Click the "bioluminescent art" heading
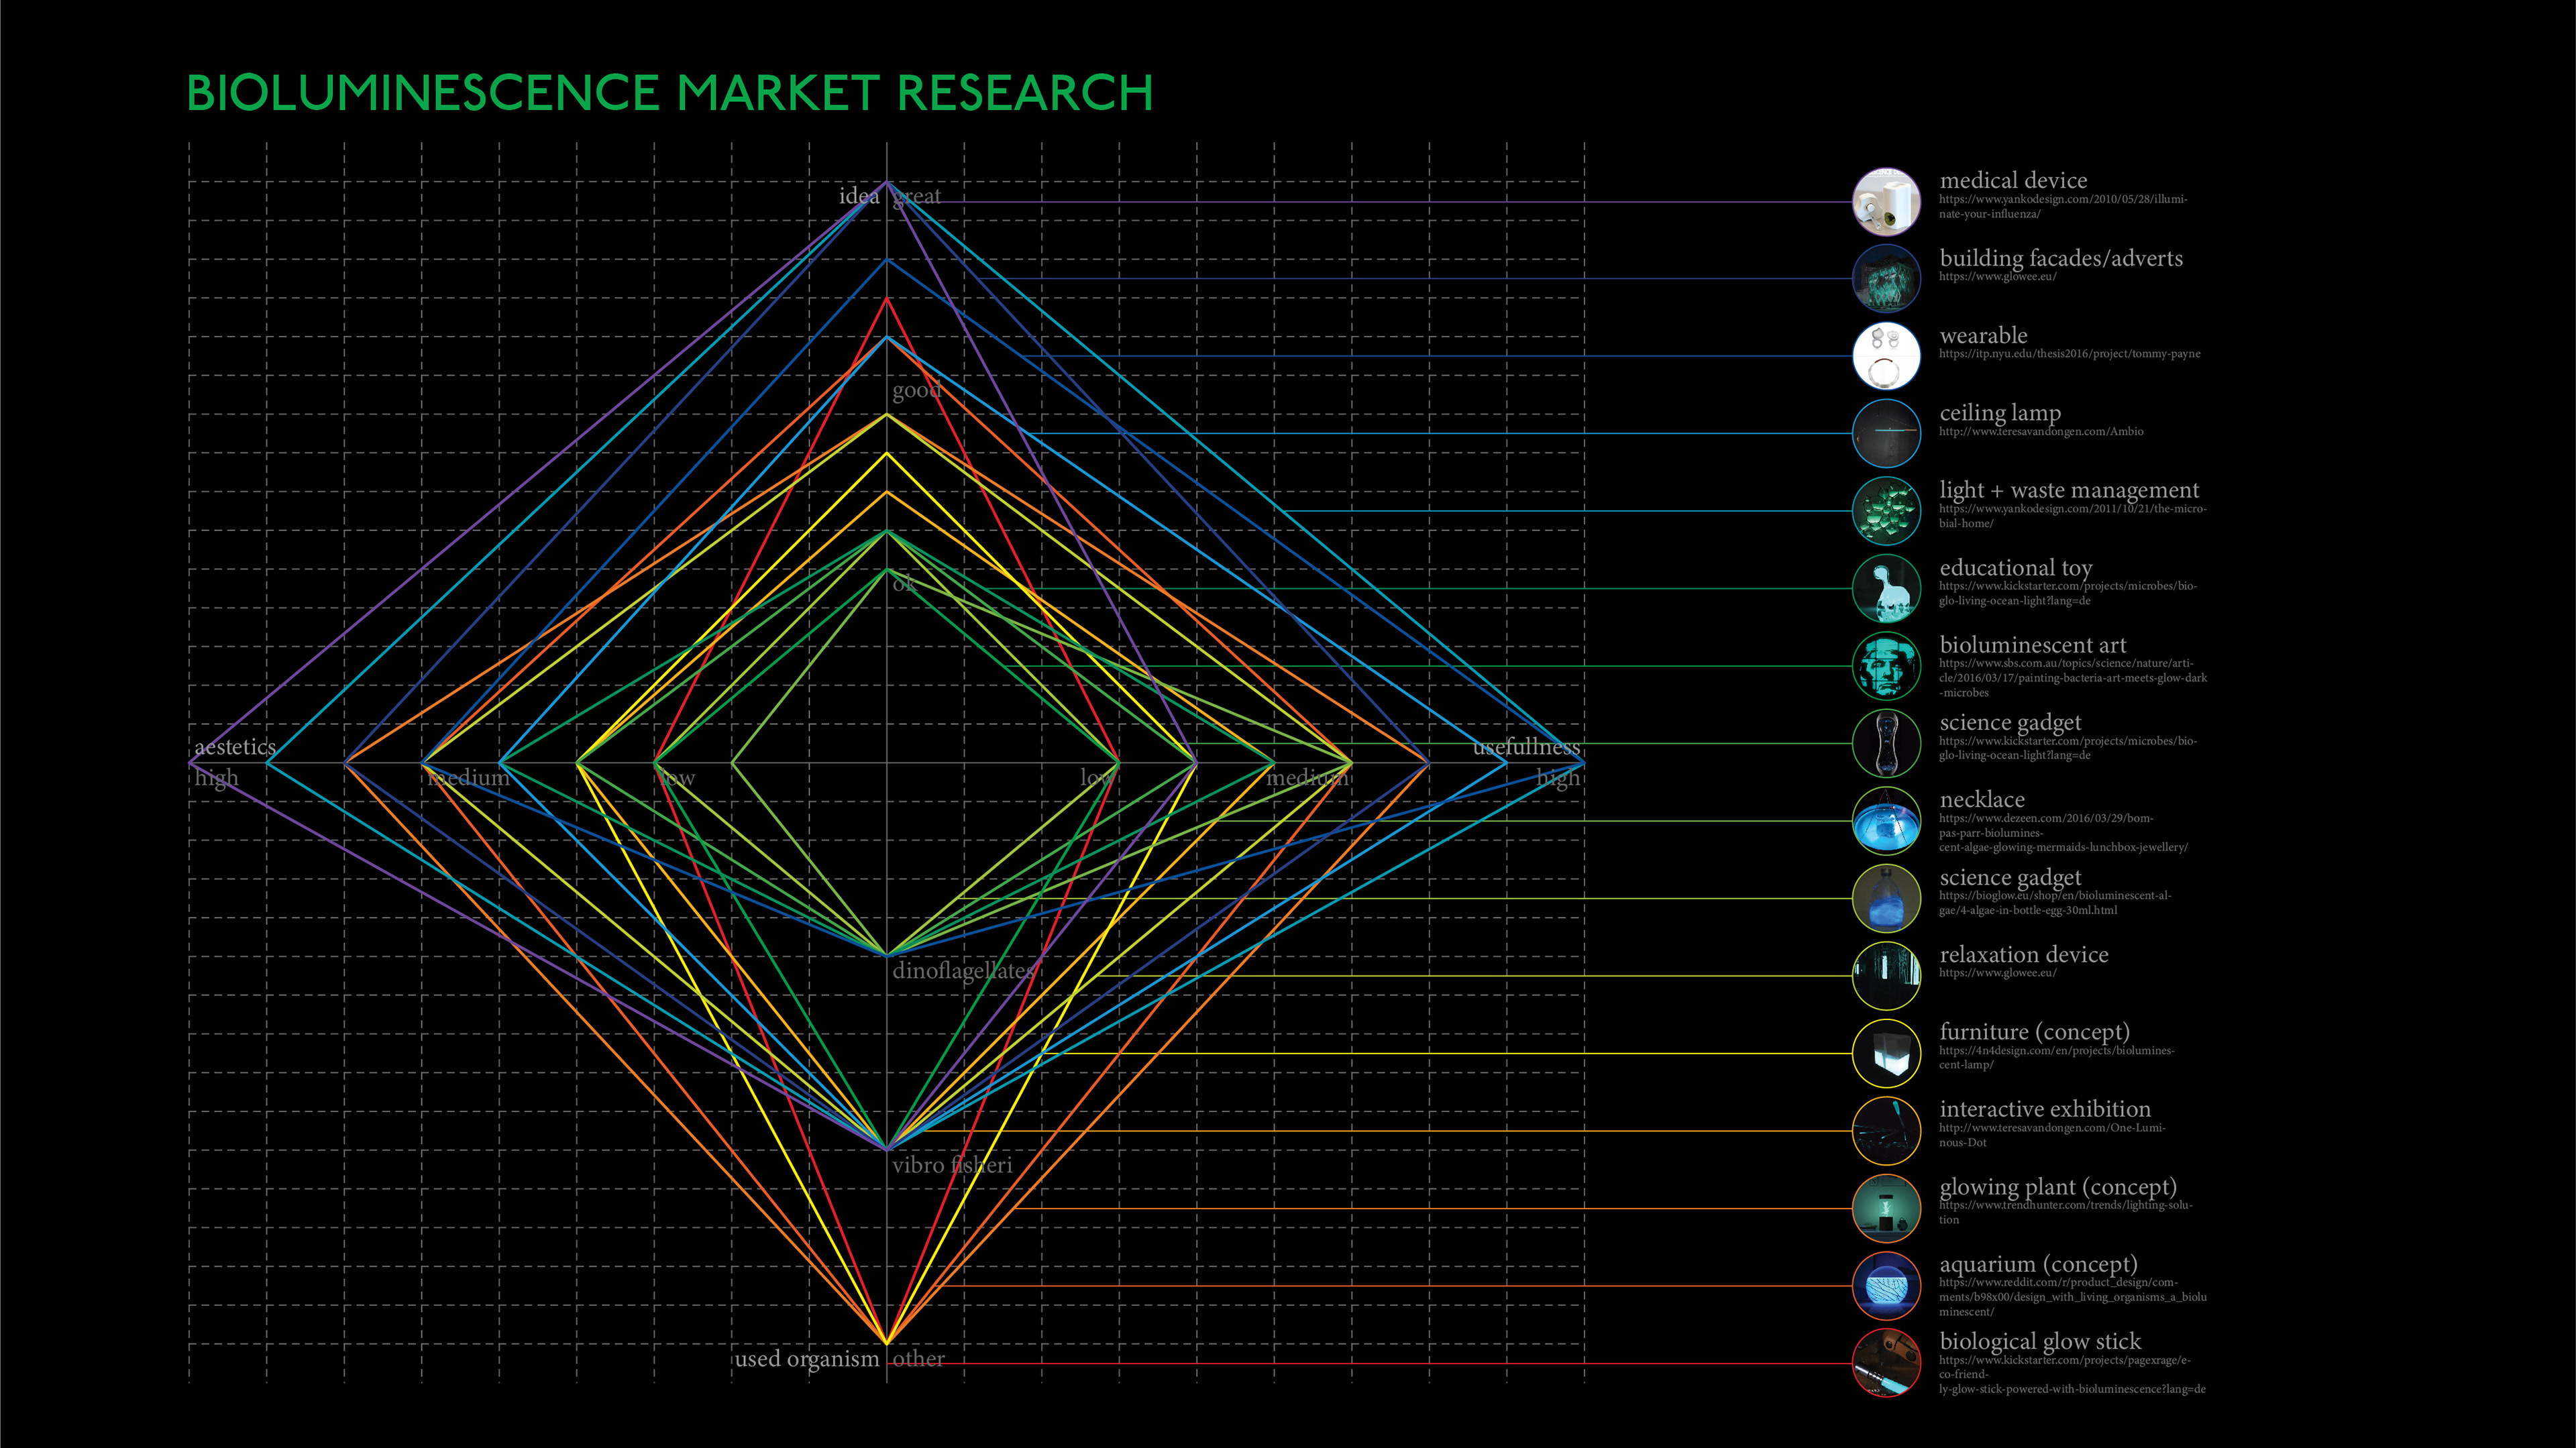The image size is (2576, 1448). pos(2033,645)
